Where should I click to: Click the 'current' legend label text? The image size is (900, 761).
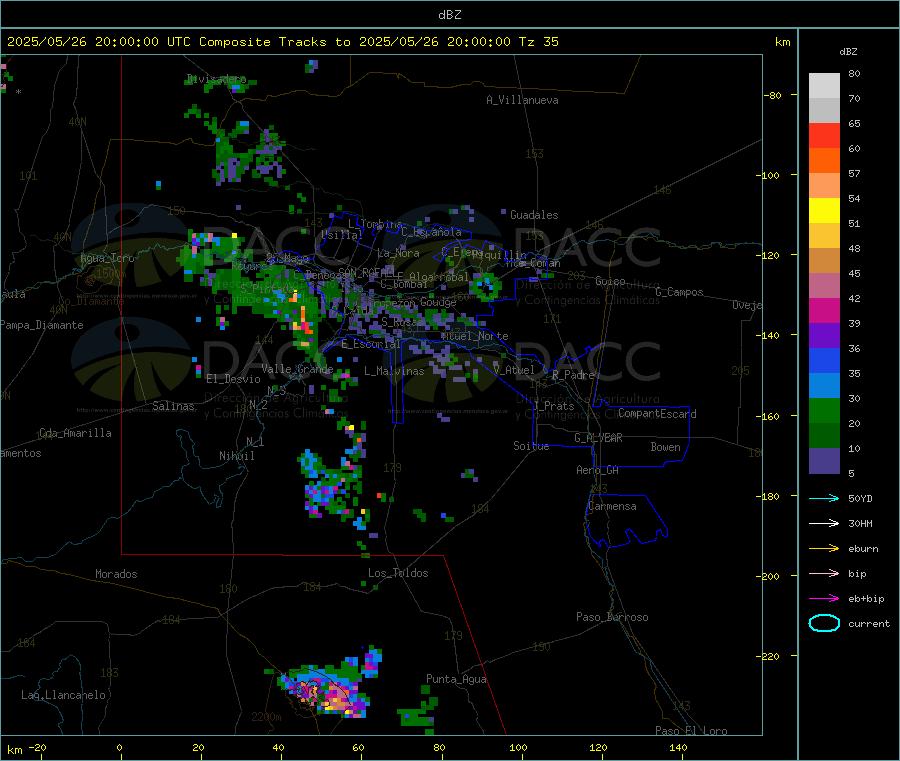point(869,624)
